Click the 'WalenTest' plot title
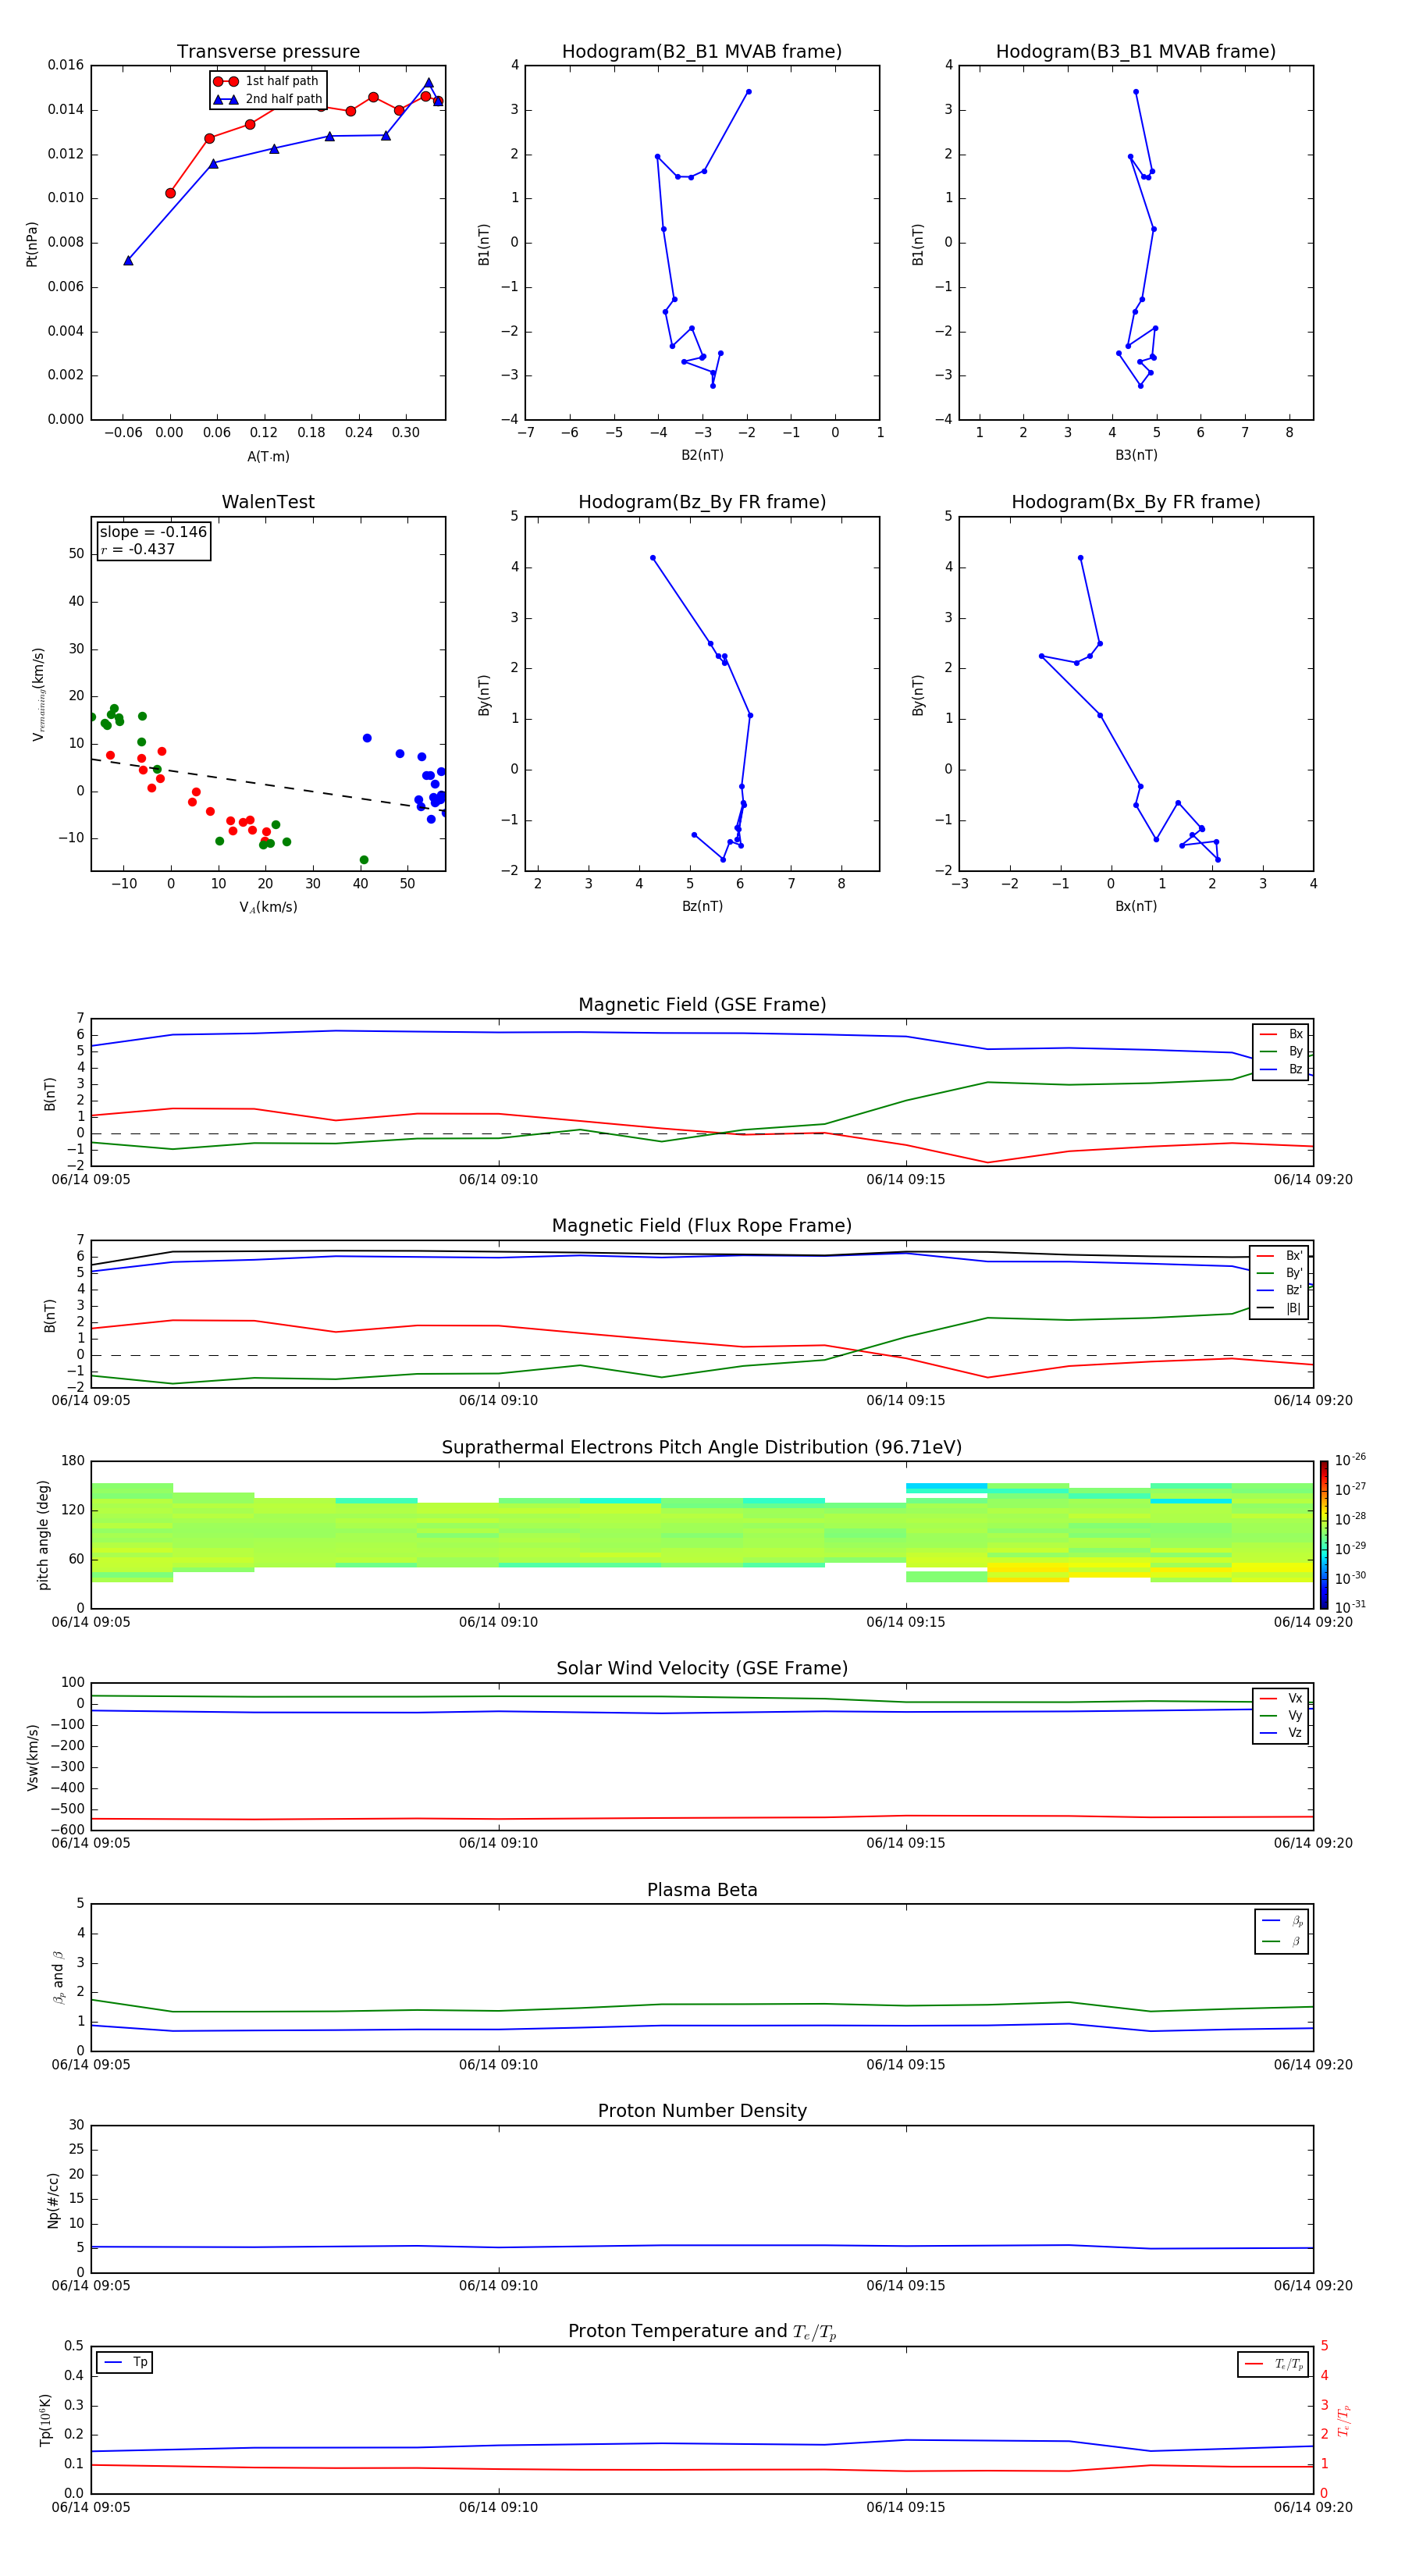The height and width of the screenshot is (2576, 1405). tap(268, 502)
